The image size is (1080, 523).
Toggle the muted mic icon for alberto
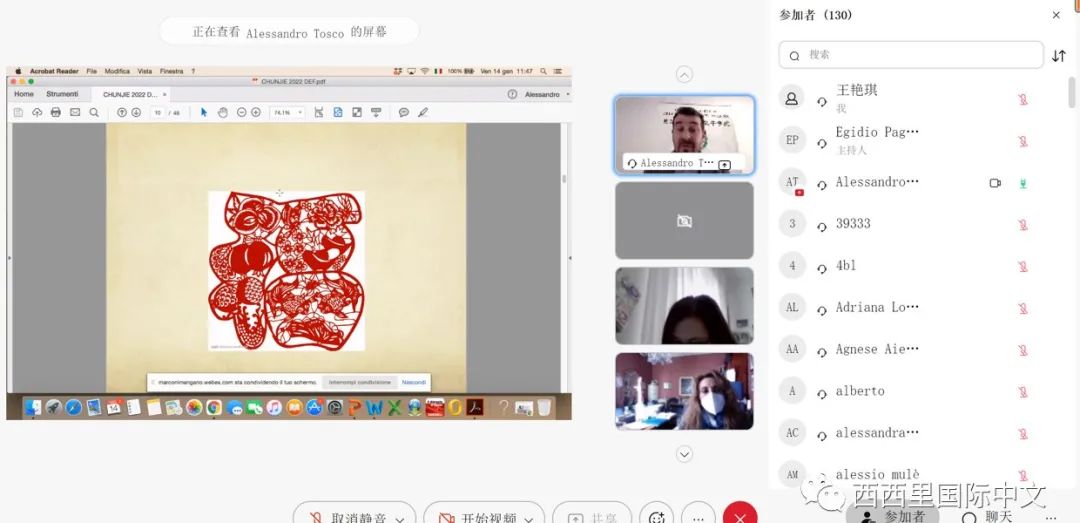[x=1023, y=391]
